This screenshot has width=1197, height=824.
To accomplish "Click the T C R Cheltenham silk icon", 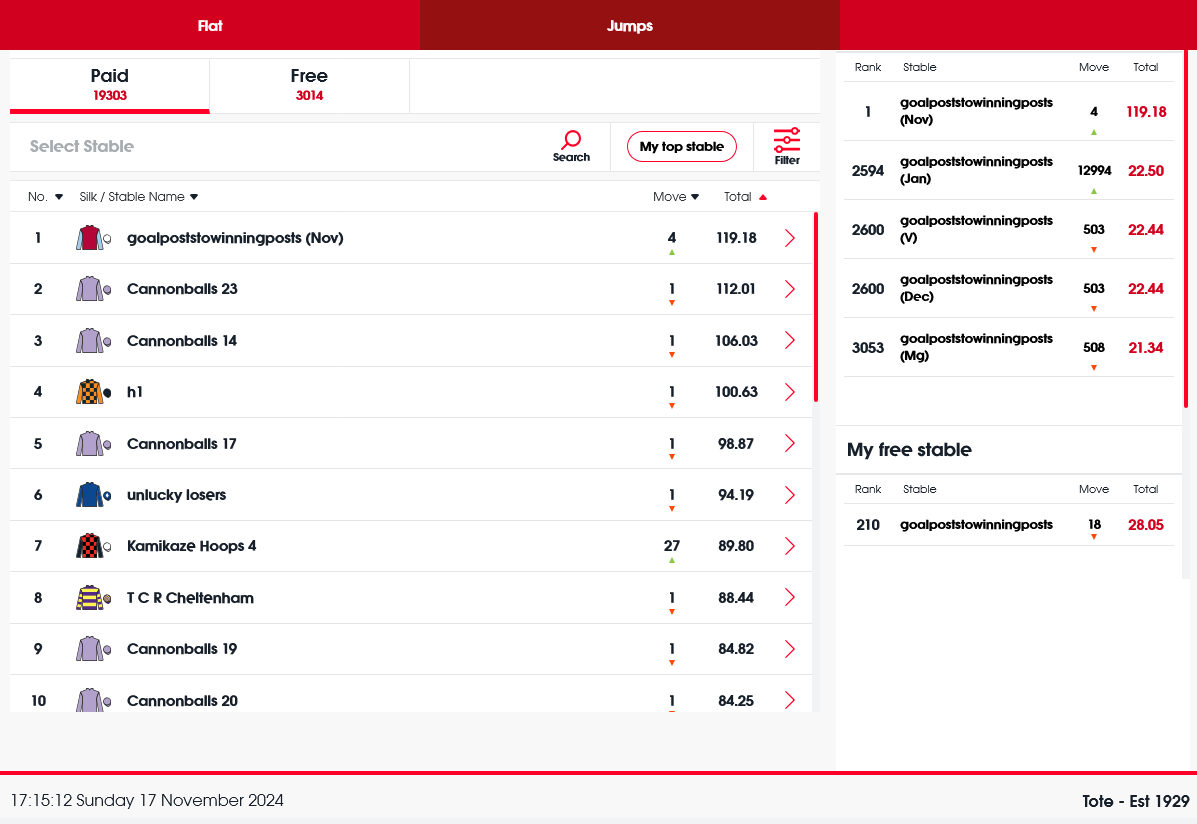I will coord(90,598).
